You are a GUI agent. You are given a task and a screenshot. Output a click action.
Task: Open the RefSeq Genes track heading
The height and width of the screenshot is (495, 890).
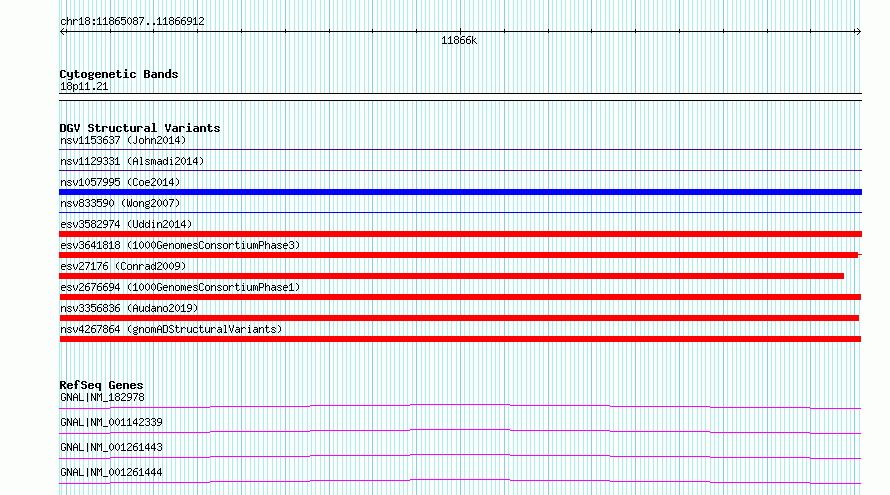(101, 385)
